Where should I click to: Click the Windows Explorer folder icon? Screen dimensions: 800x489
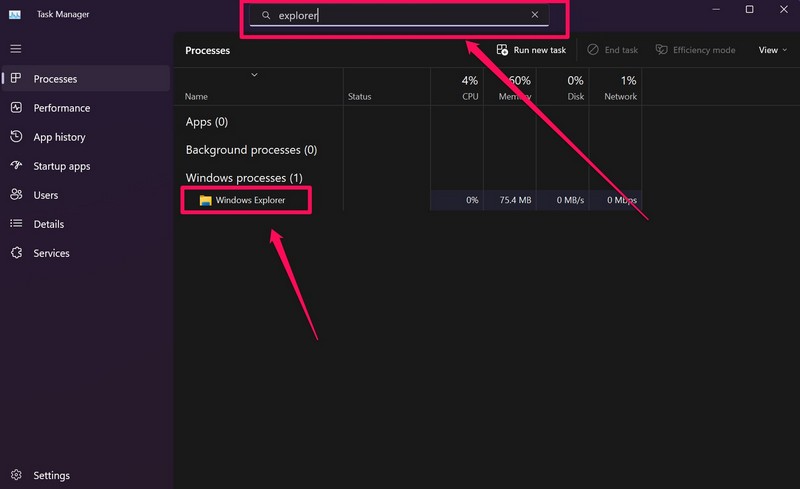205,200
